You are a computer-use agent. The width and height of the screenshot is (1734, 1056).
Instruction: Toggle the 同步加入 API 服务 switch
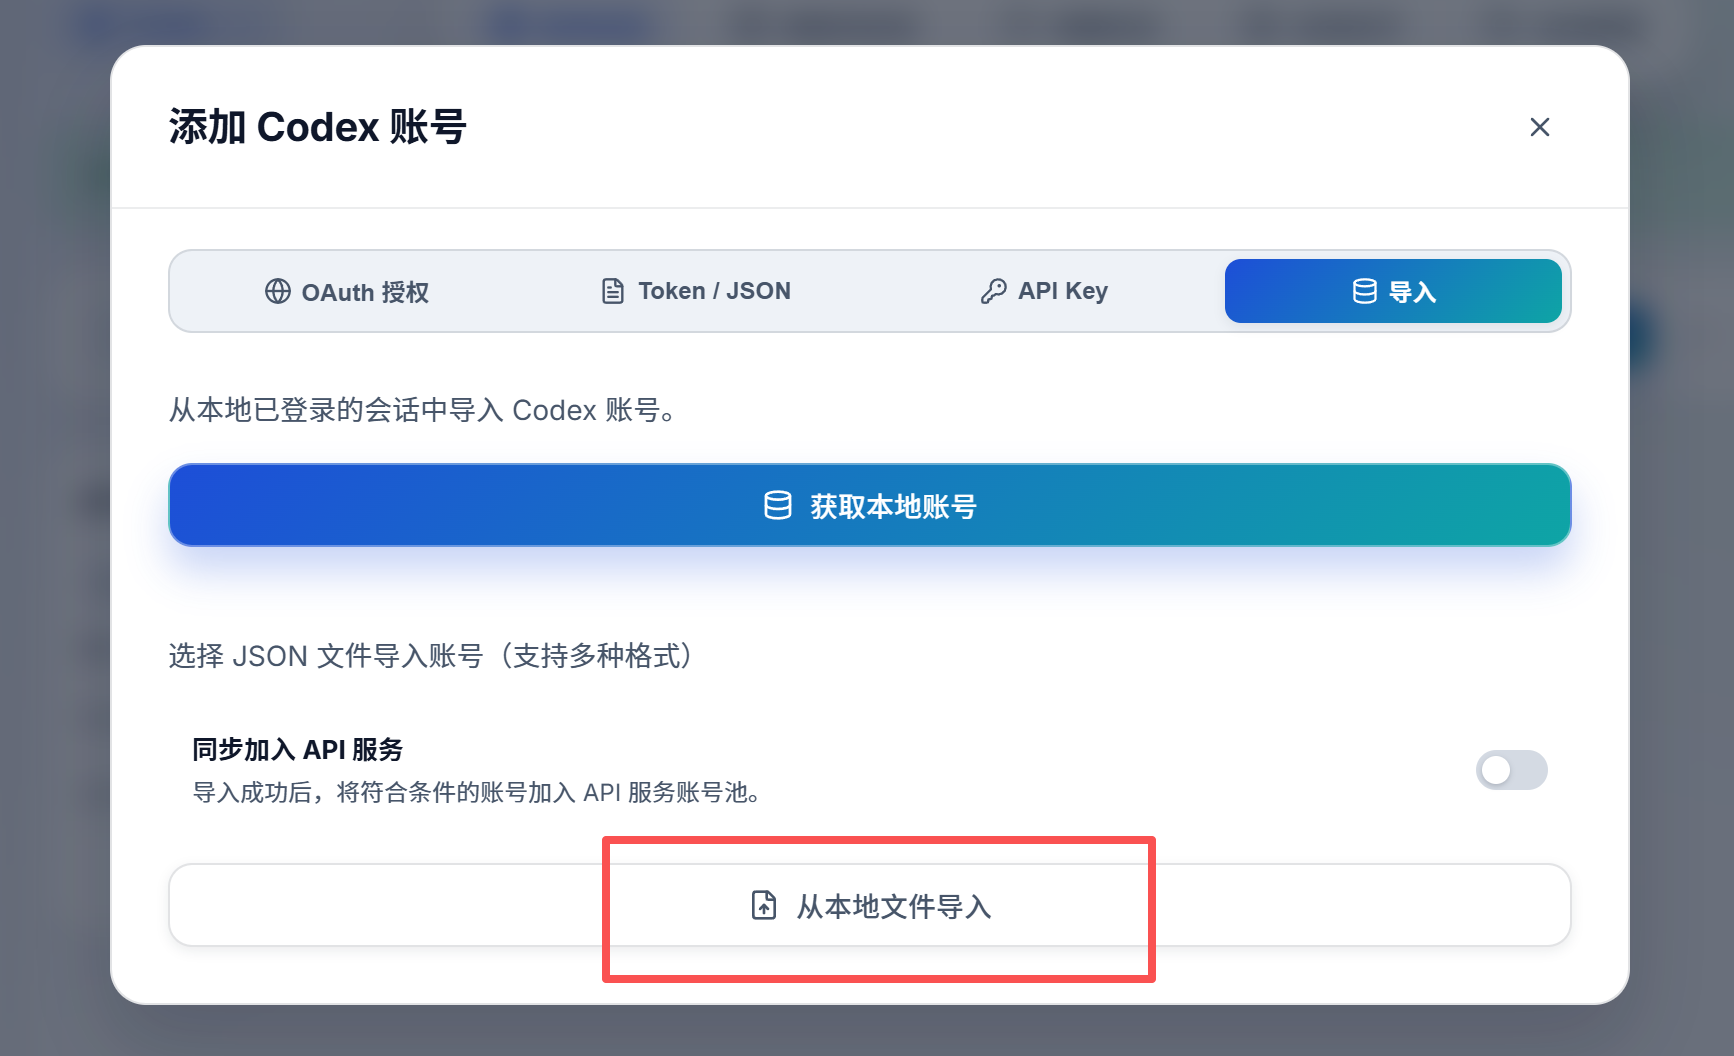[x=1511, y=770]
